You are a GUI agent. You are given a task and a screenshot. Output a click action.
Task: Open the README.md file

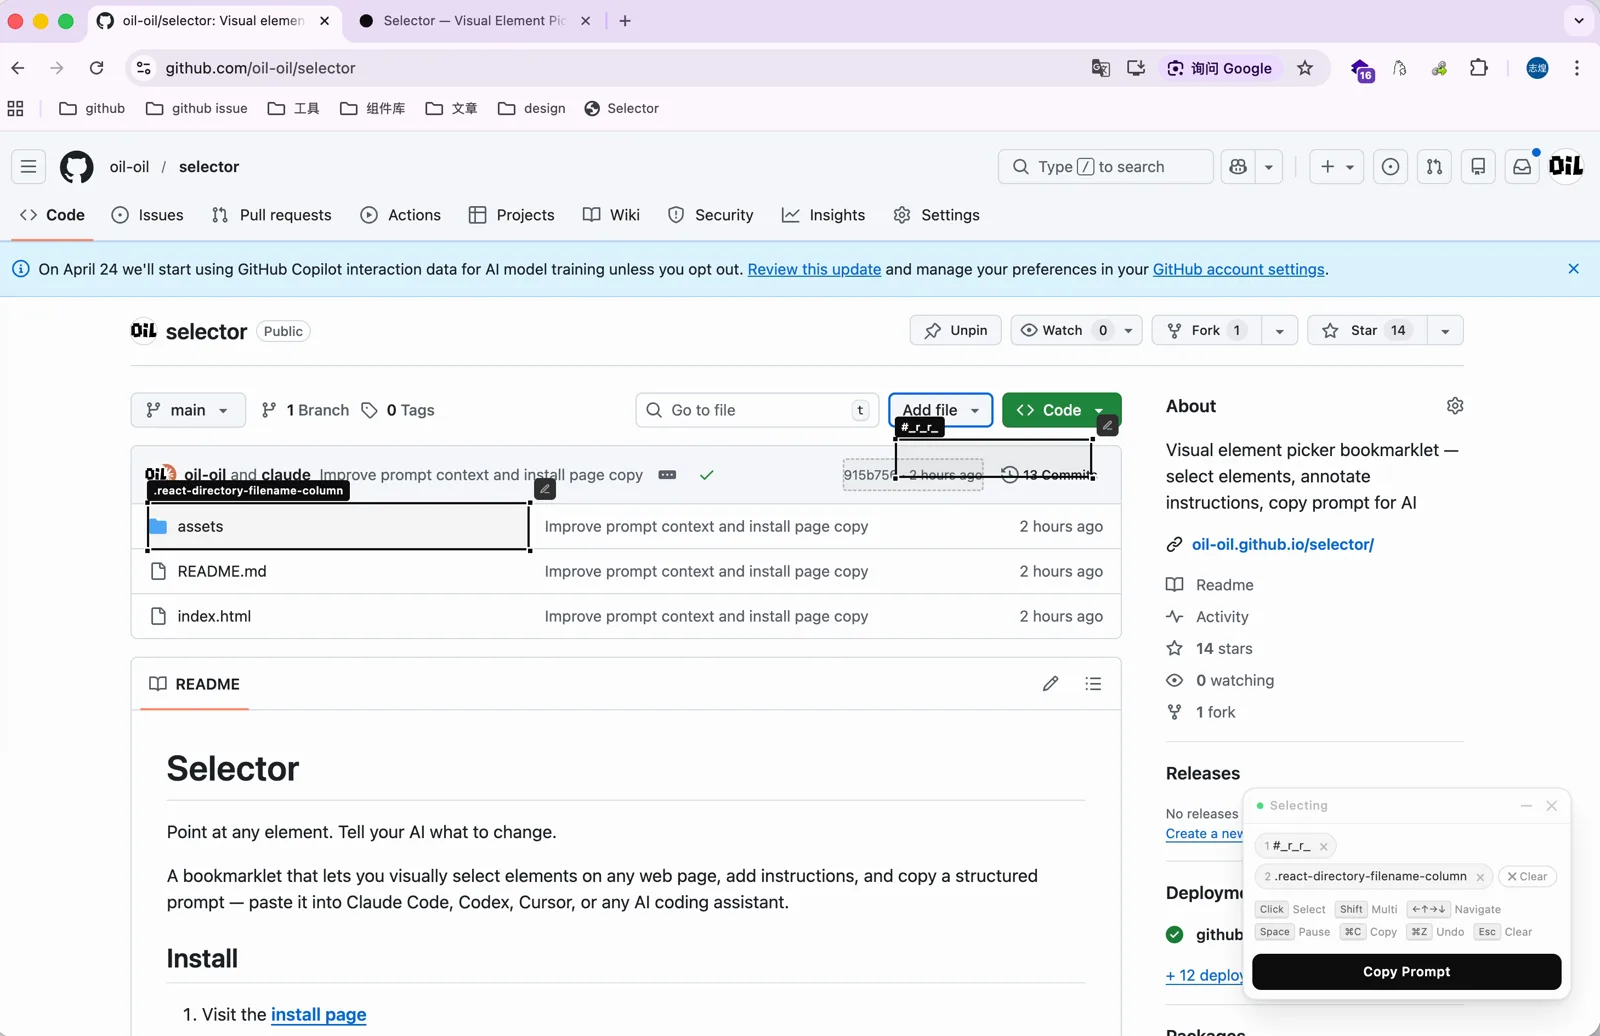pos(222,572)
